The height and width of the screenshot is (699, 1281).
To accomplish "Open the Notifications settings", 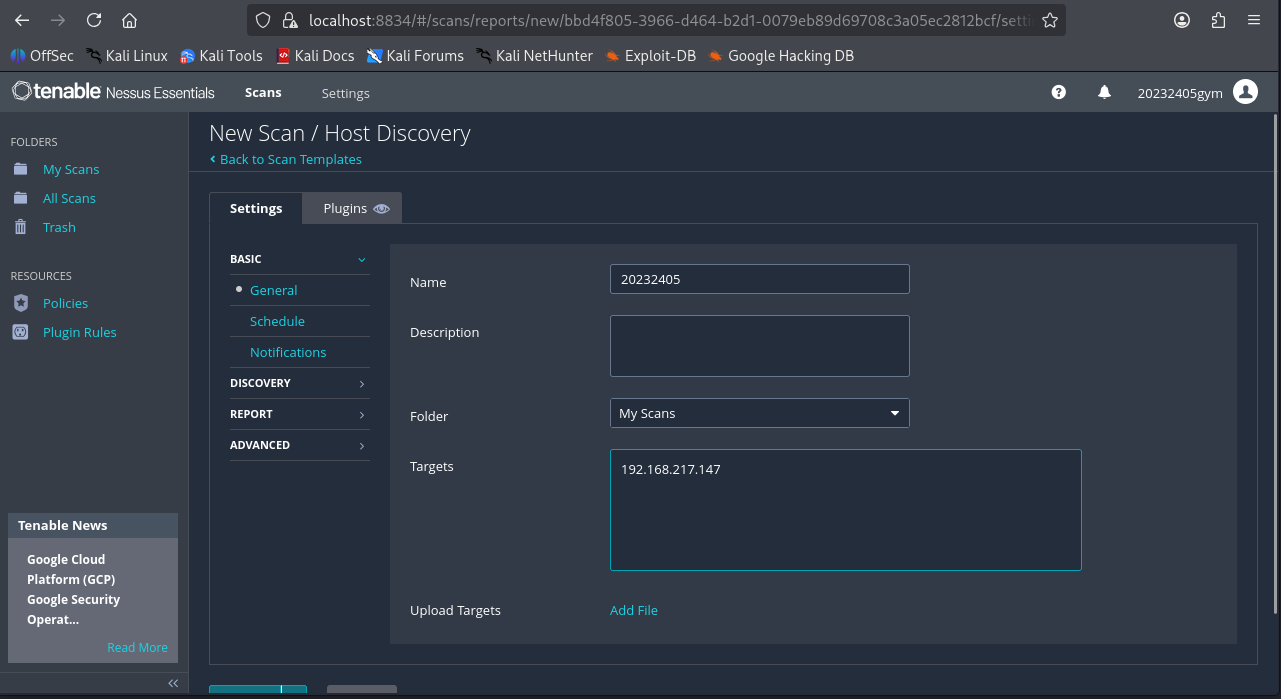I will [x=288, y=352].
